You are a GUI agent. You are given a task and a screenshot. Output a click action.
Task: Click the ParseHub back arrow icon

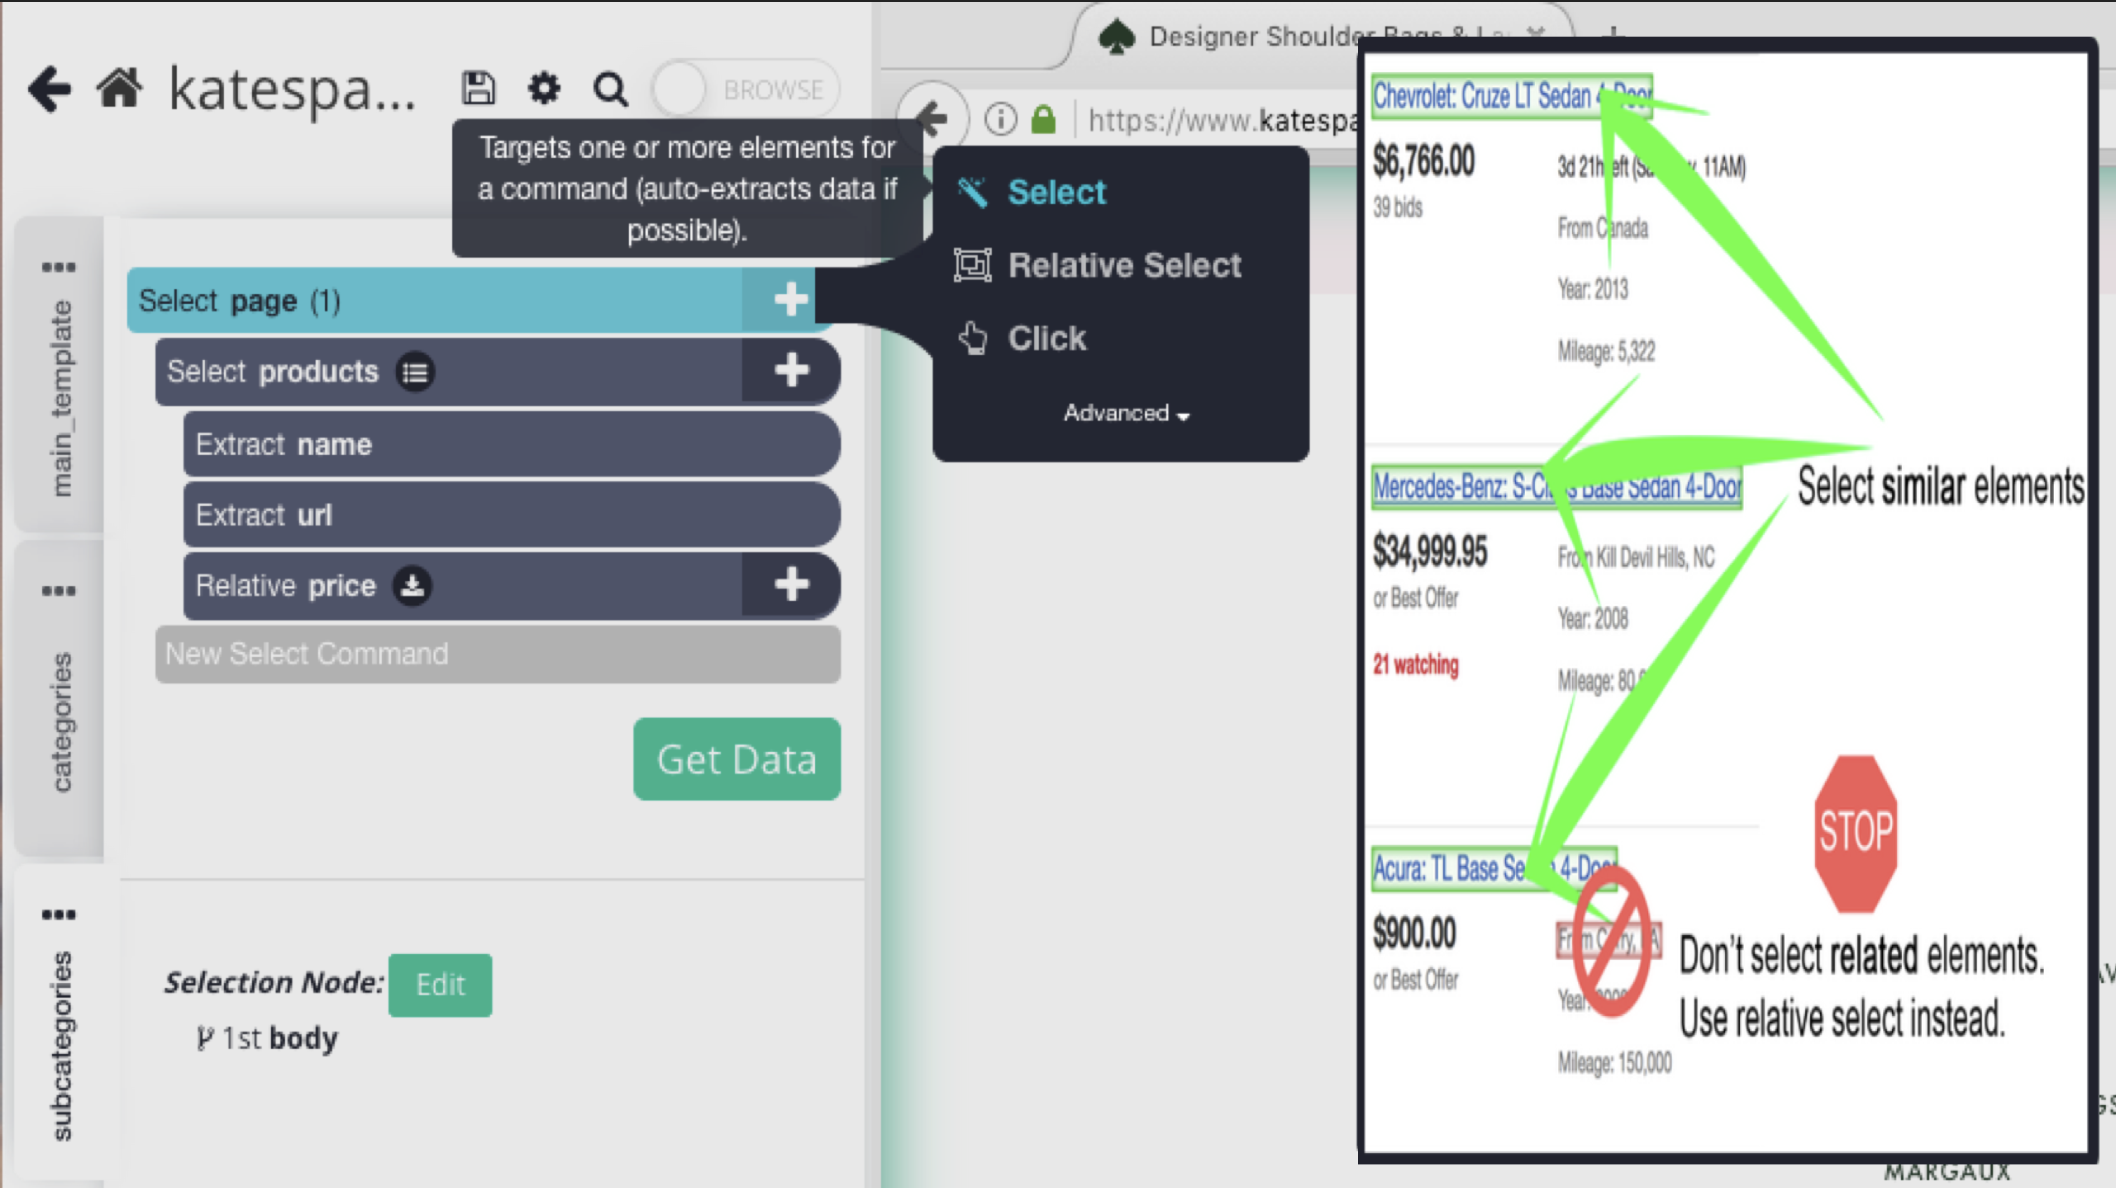(49, 89)
